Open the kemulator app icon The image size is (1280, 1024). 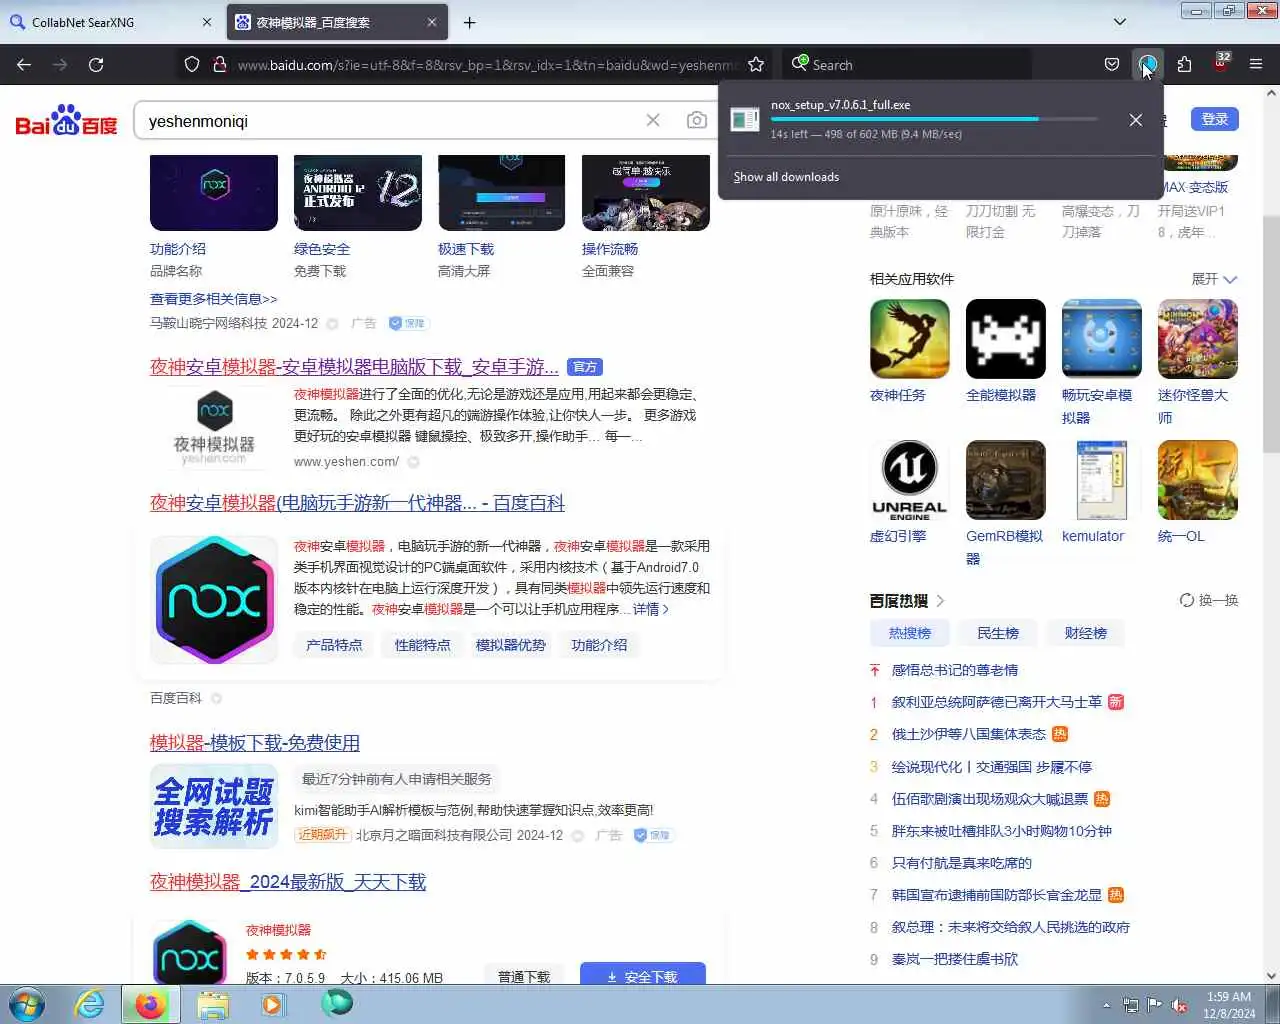tap(1102, 480)
